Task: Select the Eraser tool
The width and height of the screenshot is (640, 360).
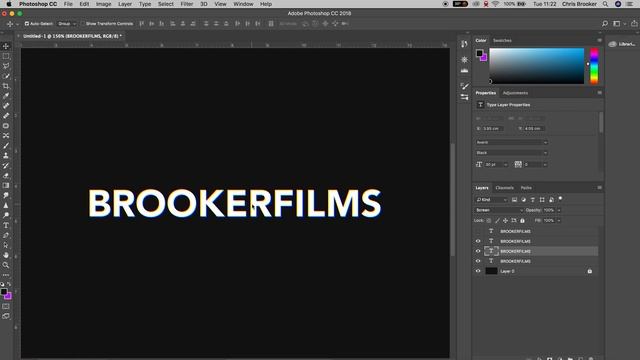Action: click(6, 176)
